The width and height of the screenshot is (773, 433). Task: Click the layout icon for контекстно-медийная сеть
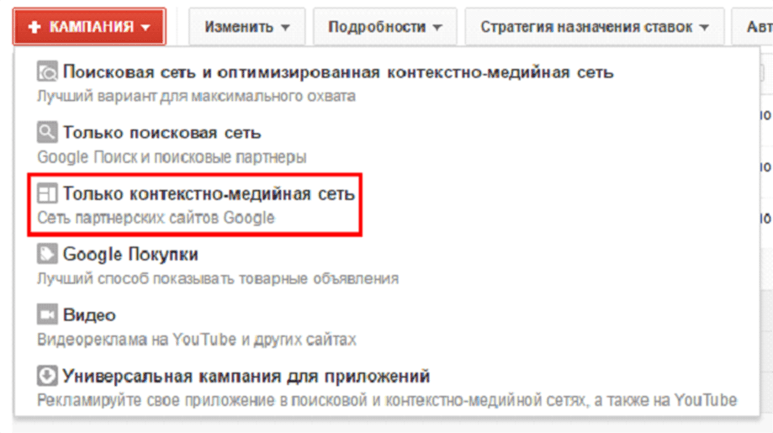tap(47, 193)
